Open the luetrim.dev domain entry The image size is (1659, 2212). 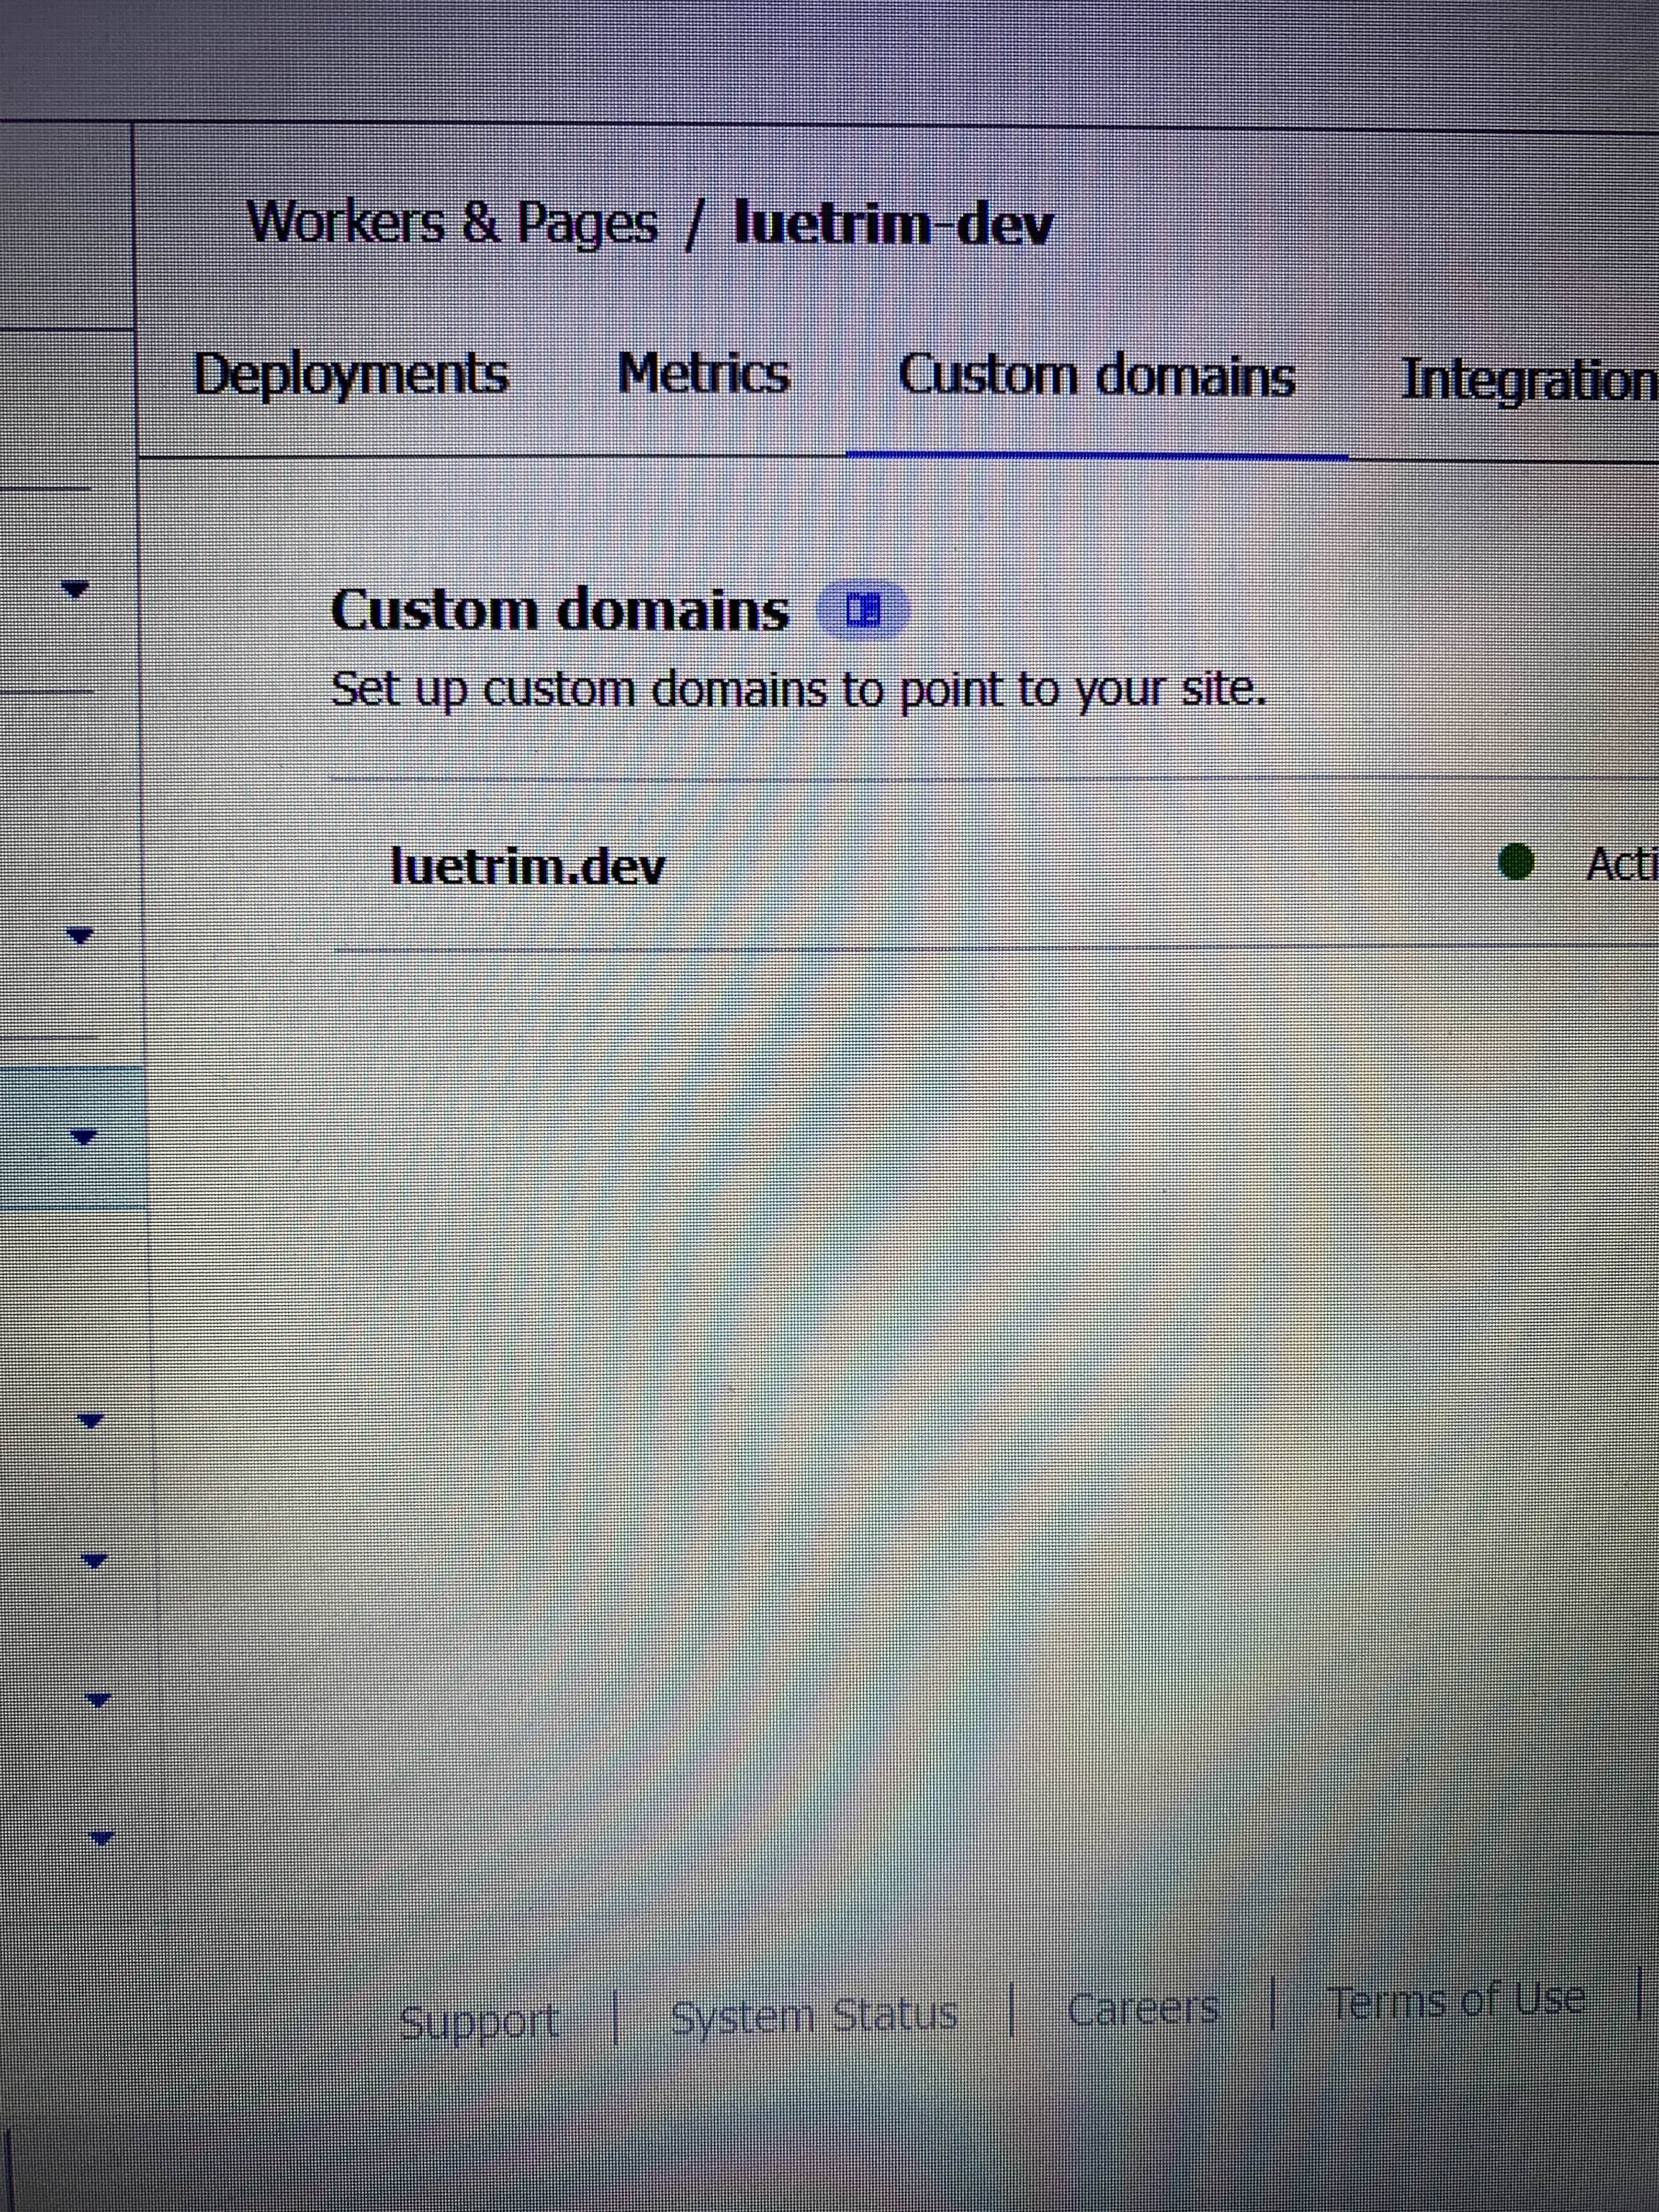coord(527,866)
